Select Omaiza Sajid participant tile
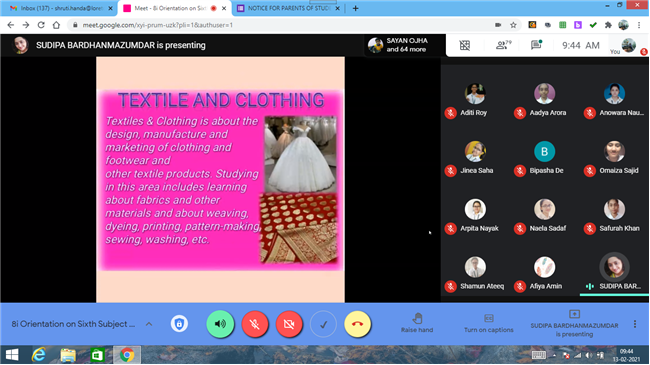This screenshot has width=650, height=365. coord(614,158)
